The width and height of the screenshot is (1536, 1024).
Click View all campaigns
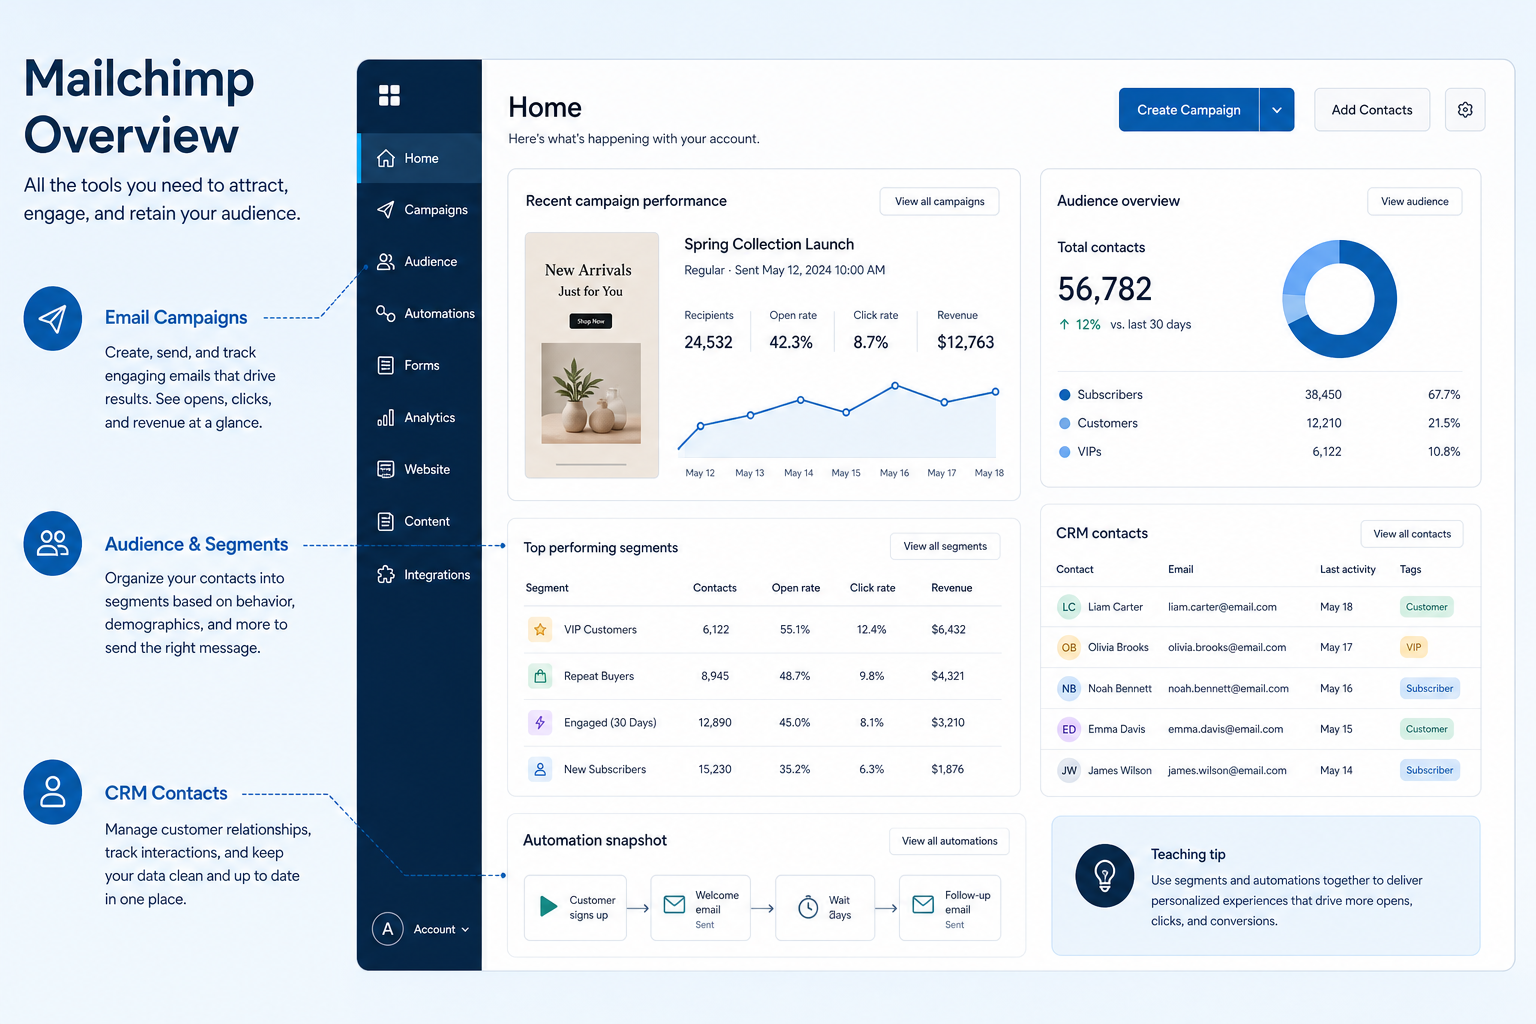pos(940,201)
